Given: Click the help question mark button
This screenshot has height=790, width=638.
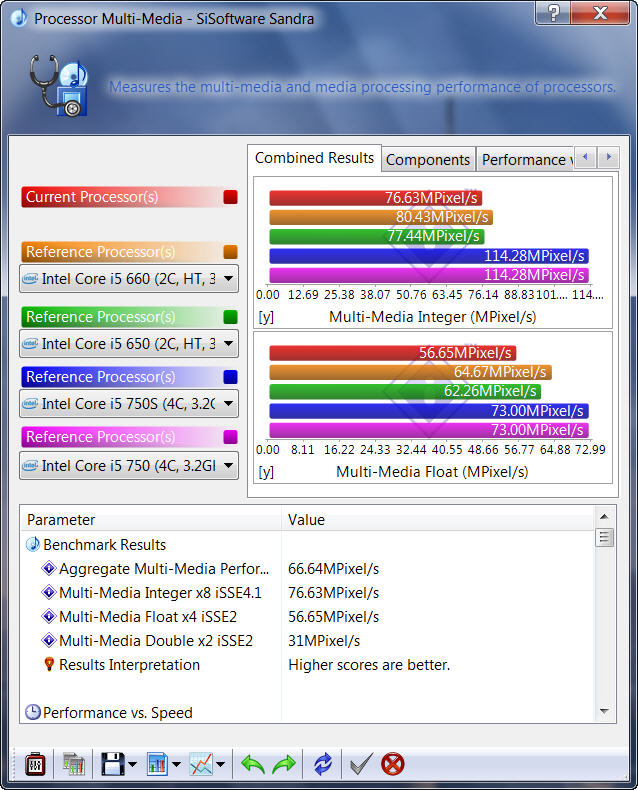Looking at the screenshot, I should pyautogui.click(x=553, y=13).
